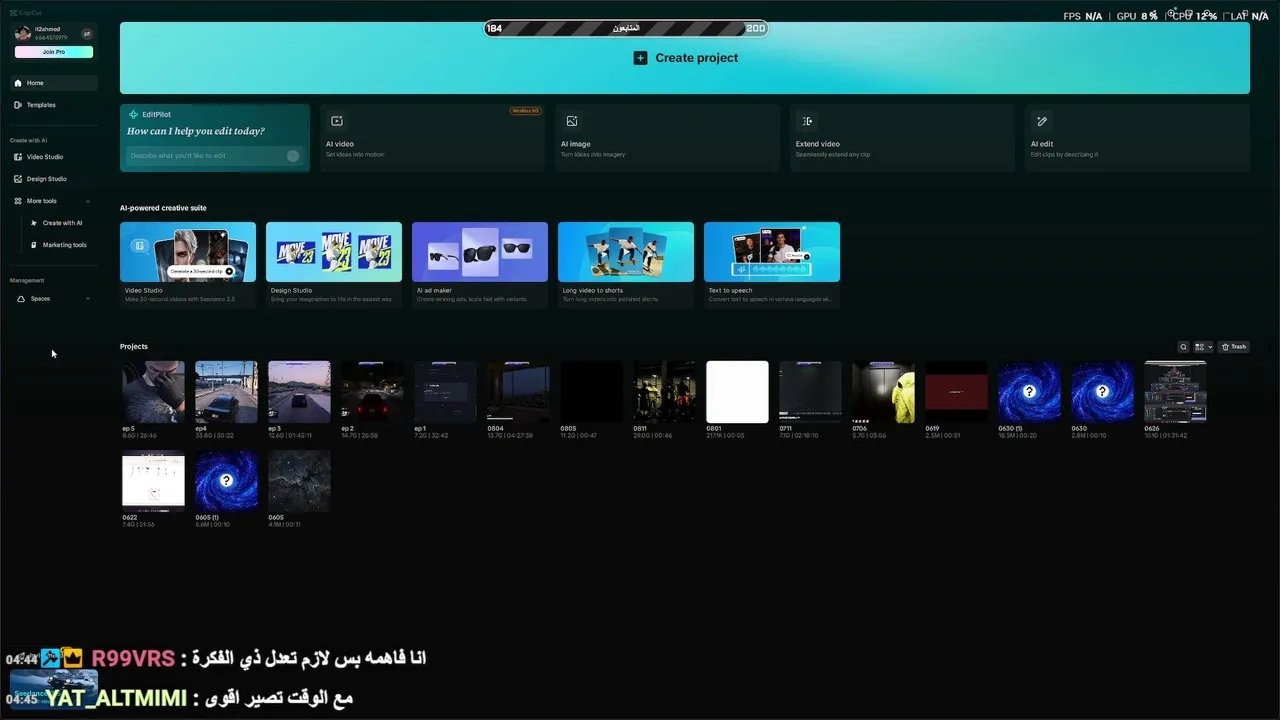Screen dimensions: 1280x720
Task: Open the Video Studio suite card thumbnail
Action: point(188,252)
